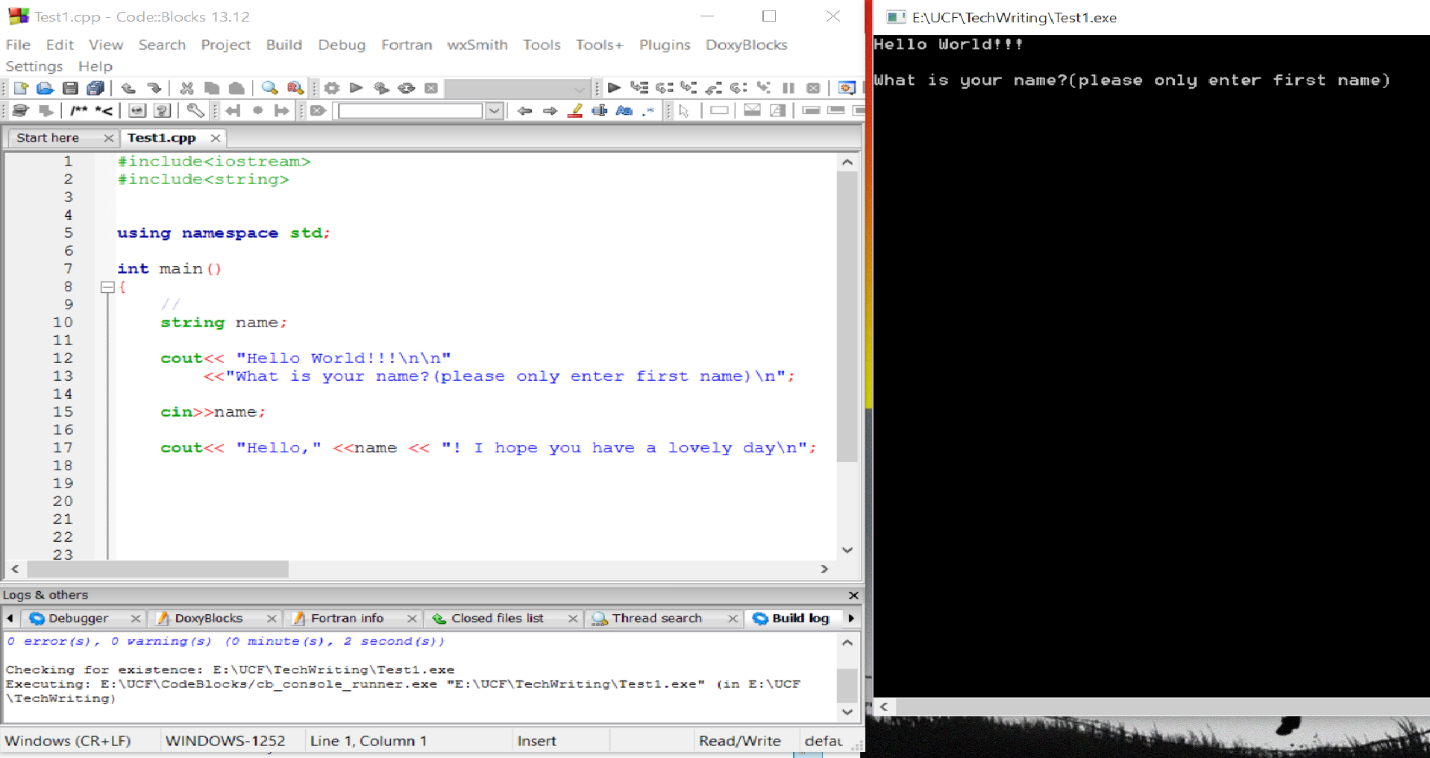Open the compiler target dropdown
1430x758 pixels.
(x=579, y=88)
